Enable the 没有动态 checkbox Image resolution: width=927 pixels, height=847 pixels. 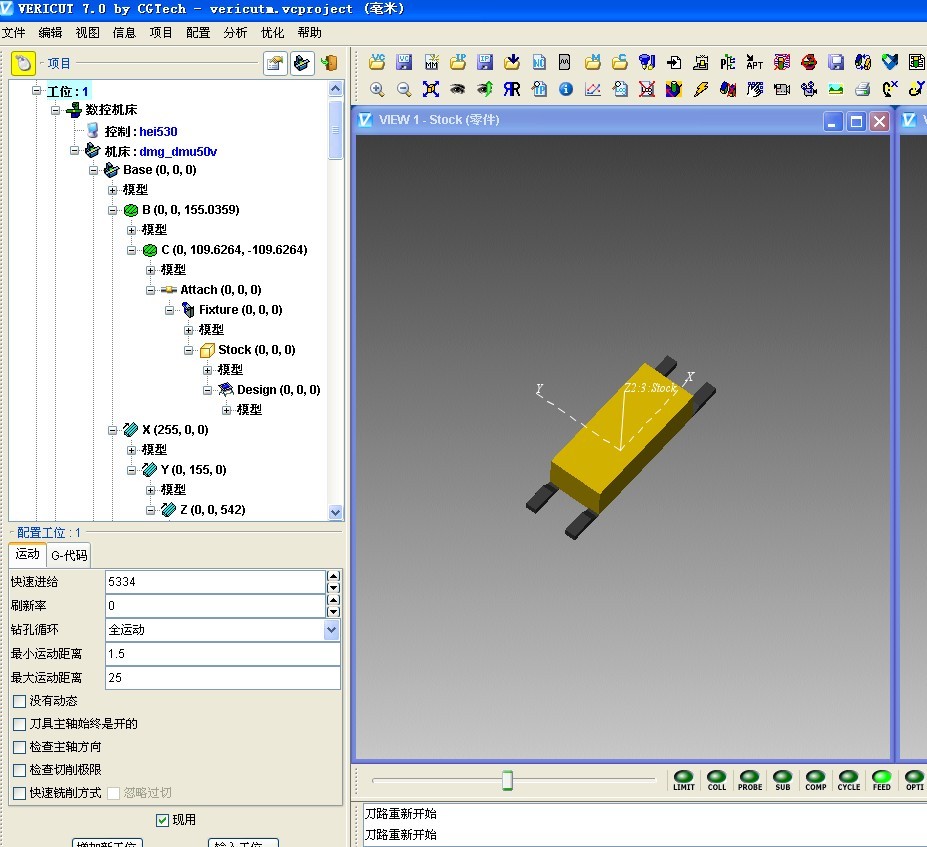[20, 701]
